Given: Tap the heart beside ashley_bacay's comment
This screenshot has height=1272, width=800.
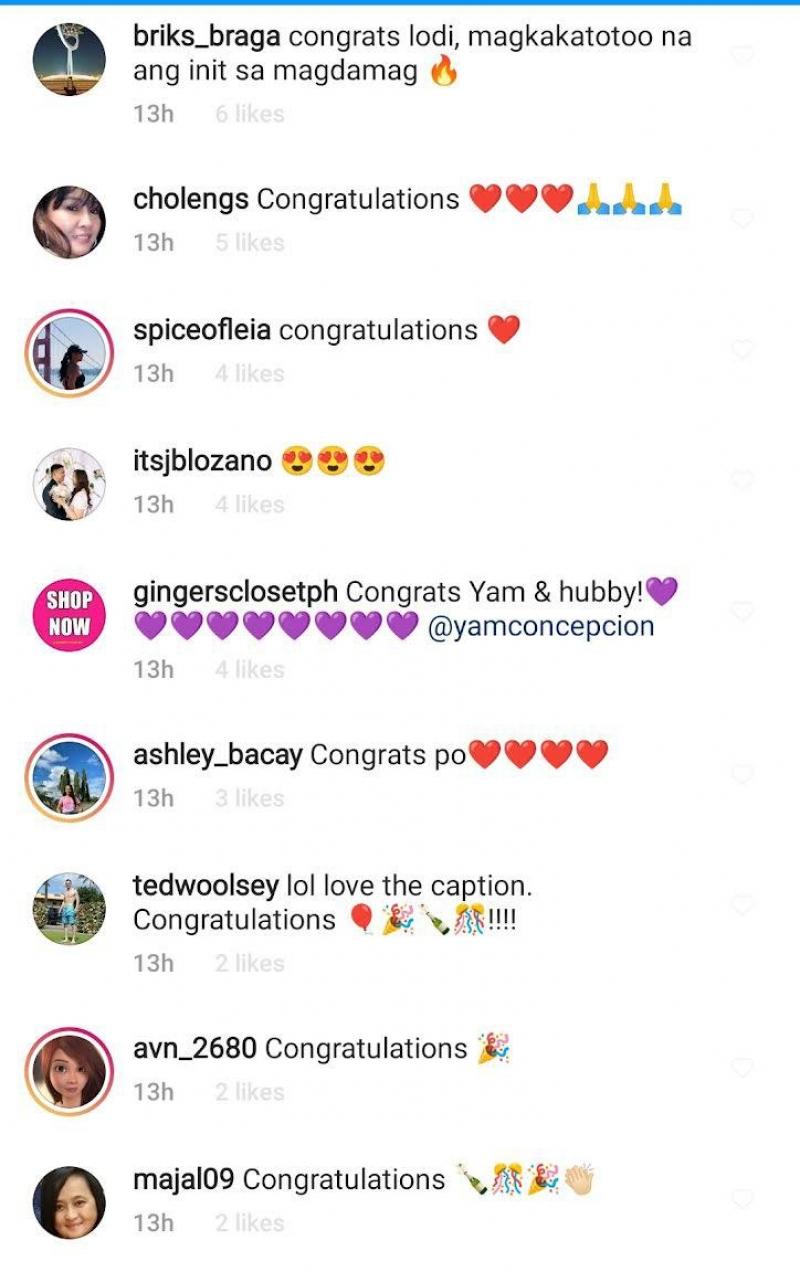Looking at the screenshot, I should tap(742, 774).
